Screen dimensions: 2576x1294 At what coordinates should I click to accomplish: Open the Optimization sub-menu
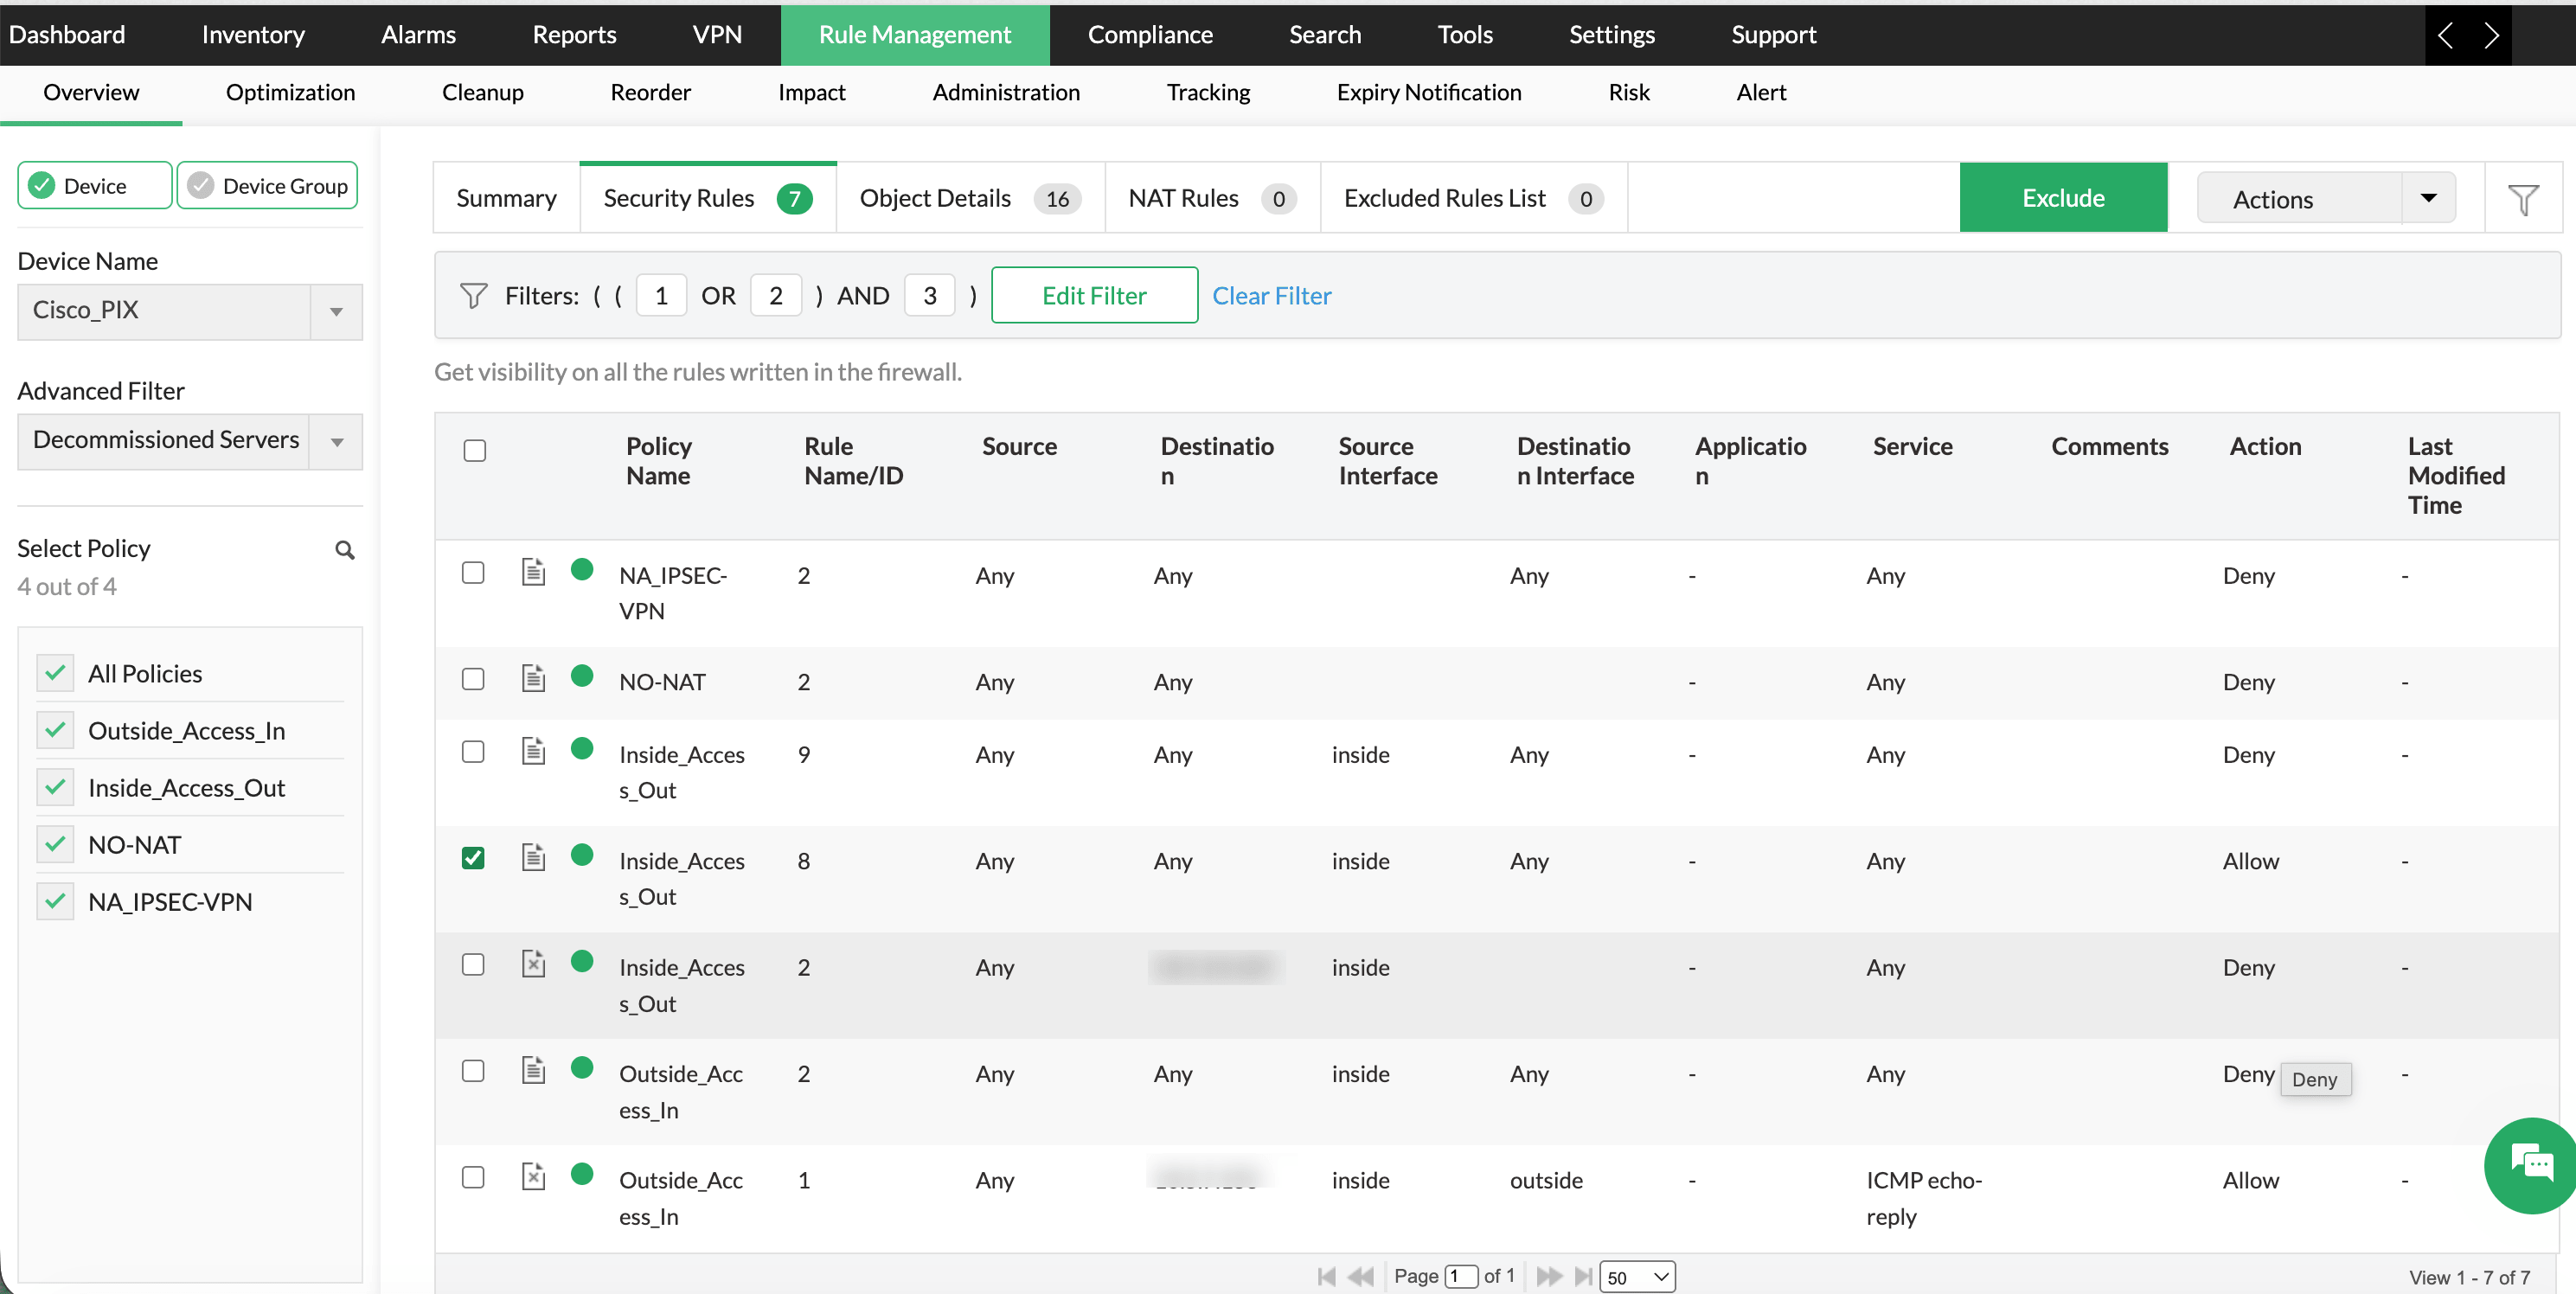[x=290, y=92]
